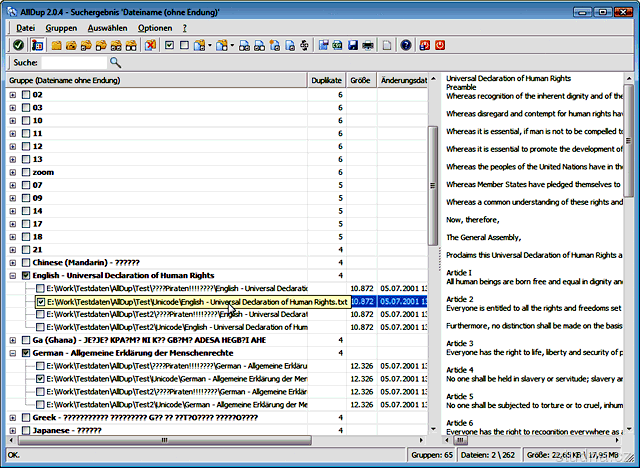The width and height of the screenshot is (640, 468).
Task: Open help via the blue question mark icon
Action: coord(405,45)
